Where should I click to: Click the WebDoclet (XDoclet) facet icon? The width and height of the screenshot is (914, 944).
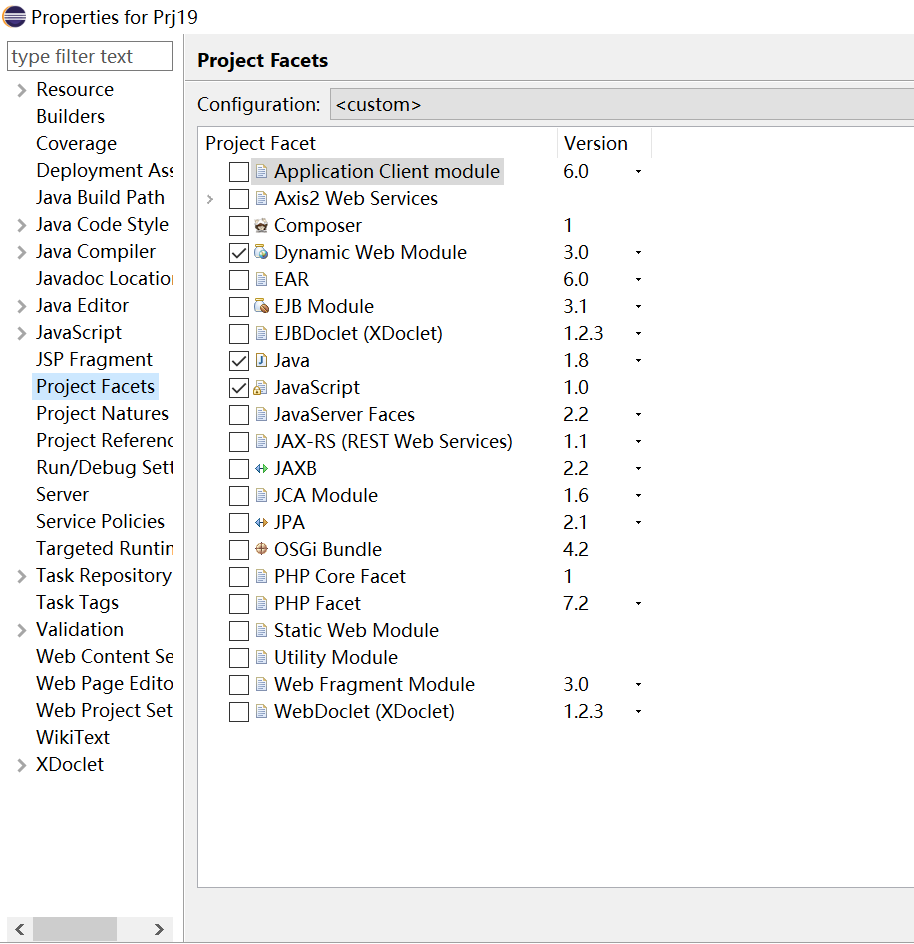click(x=261, y=711)
